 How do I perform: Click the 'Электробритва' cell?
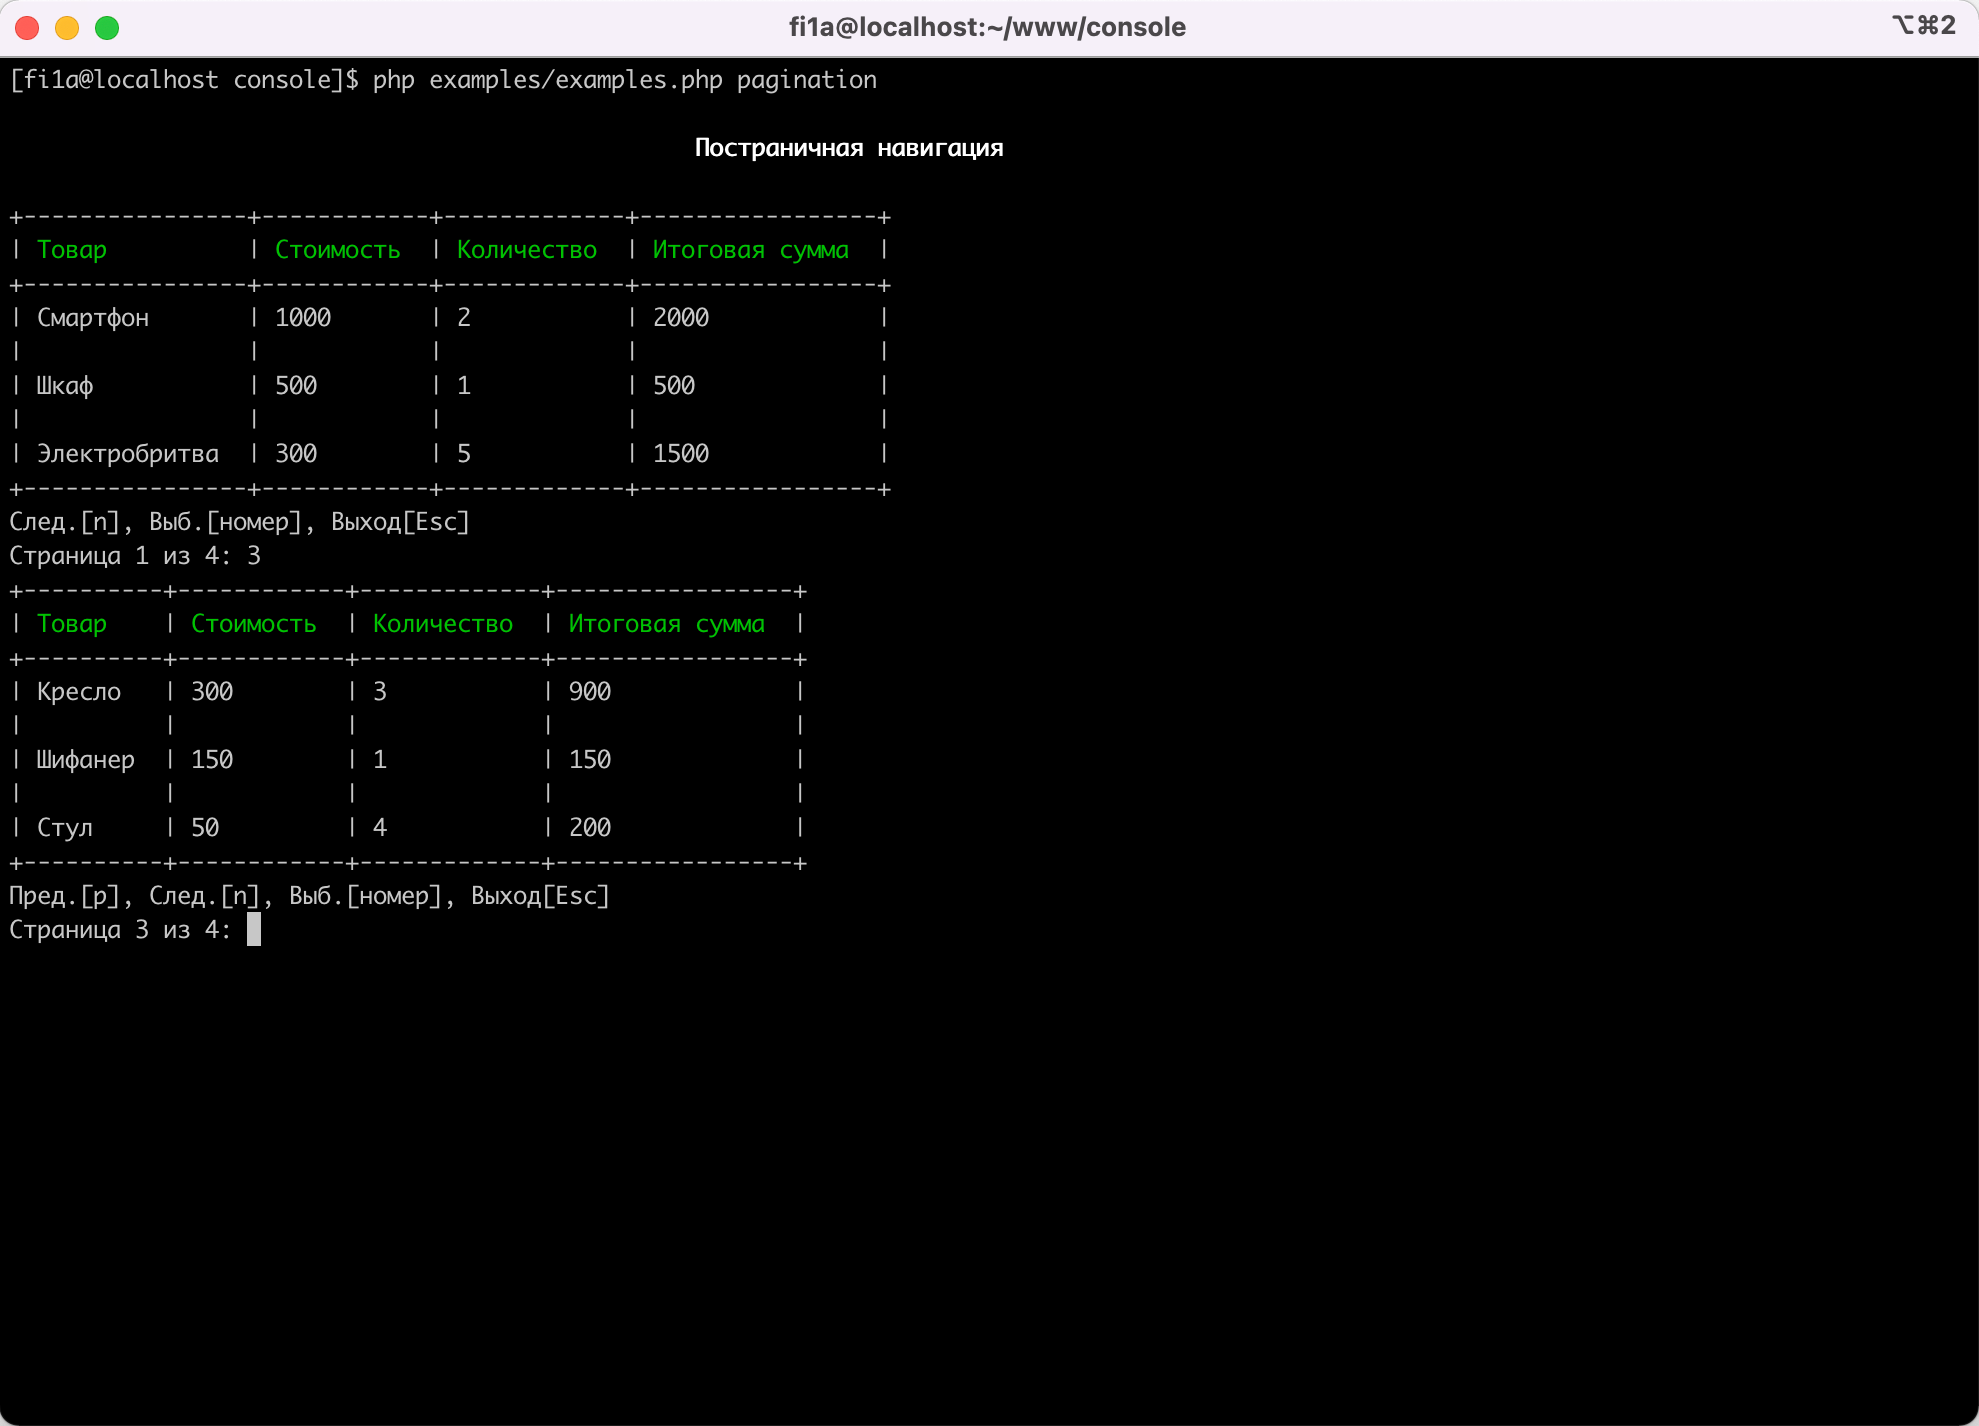(128, 454)
